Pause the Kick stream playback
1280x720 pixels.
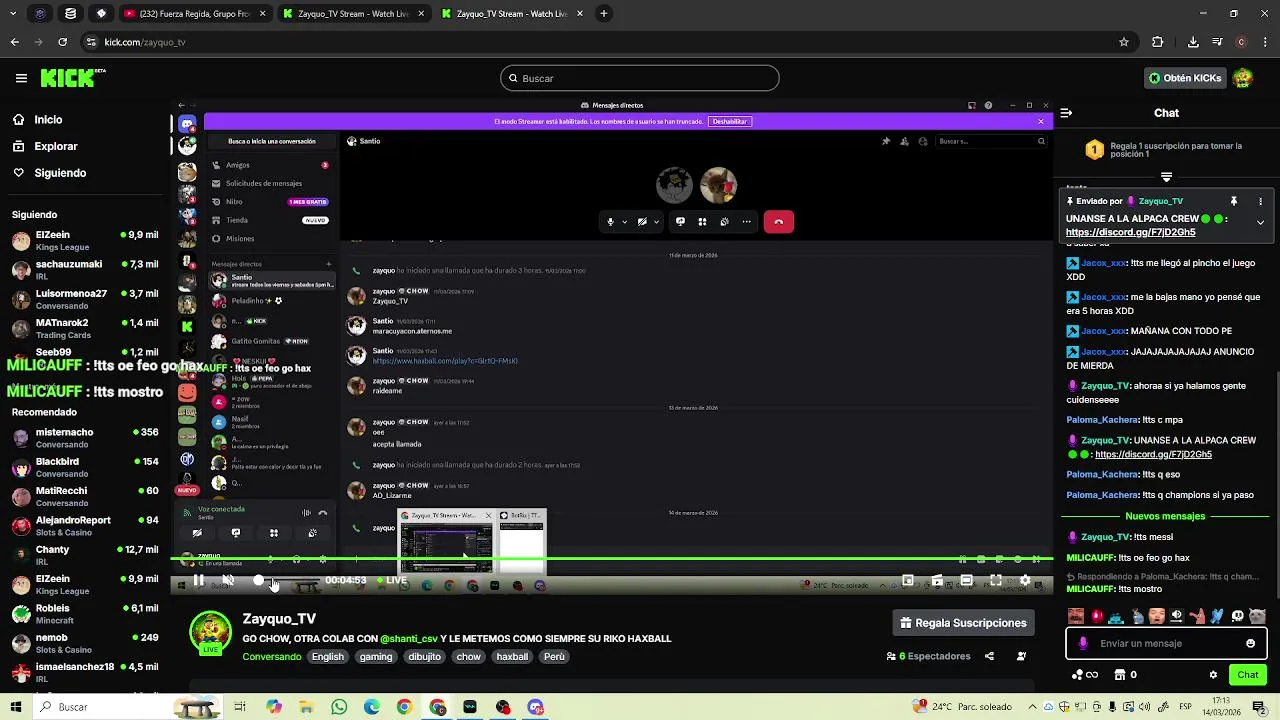click(x=199, y=580)
